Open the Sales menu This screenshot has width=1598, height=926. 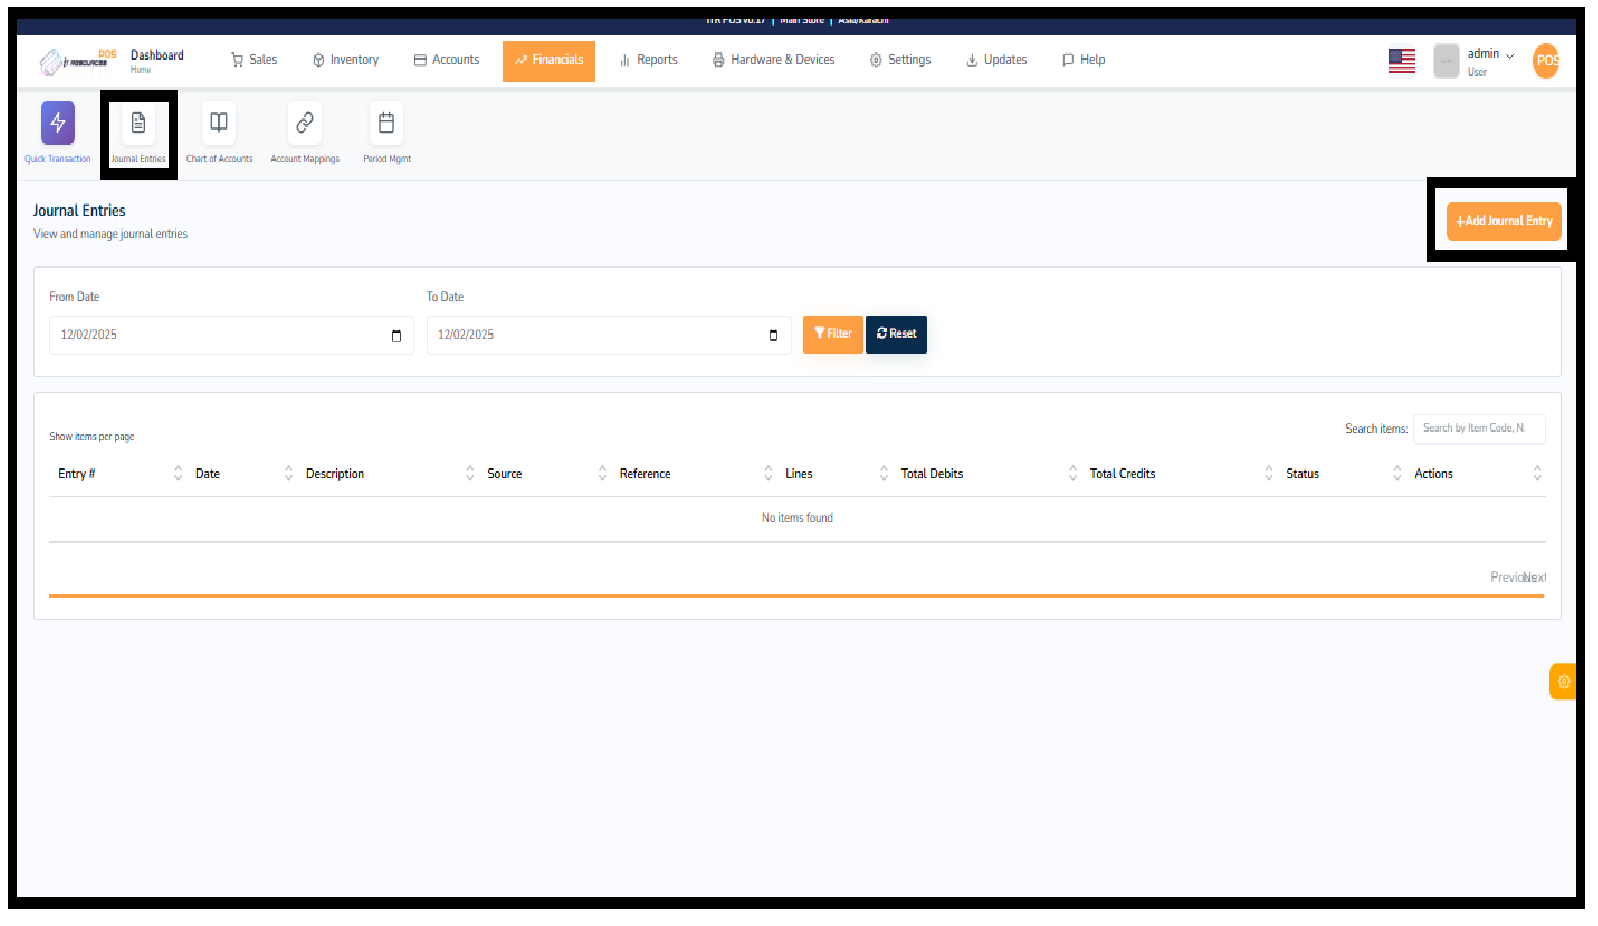click(254, 60)
